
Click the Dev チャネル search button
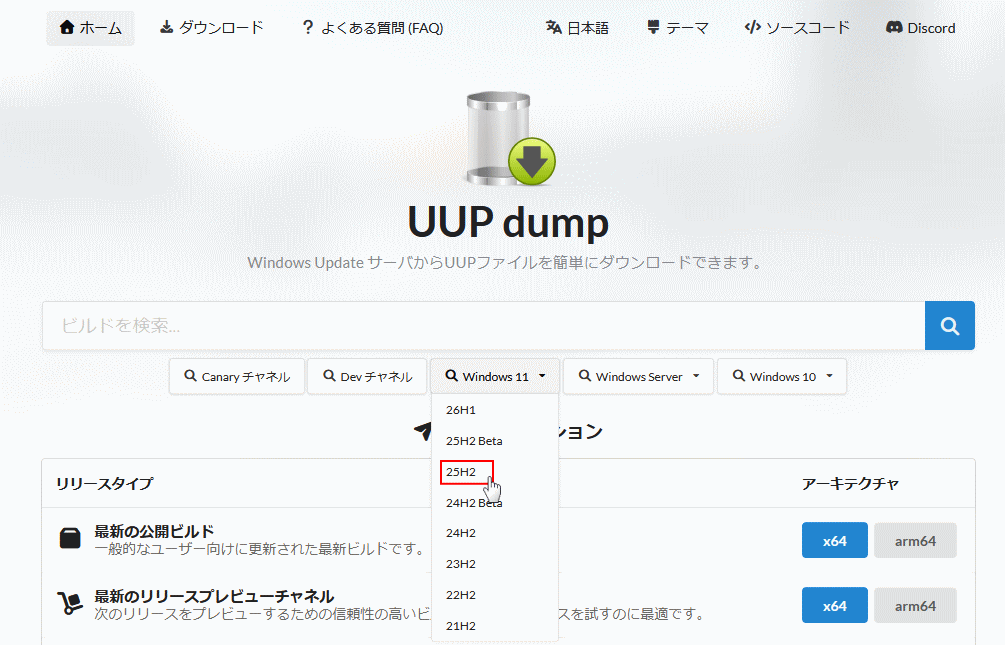(x=367, y=376)
